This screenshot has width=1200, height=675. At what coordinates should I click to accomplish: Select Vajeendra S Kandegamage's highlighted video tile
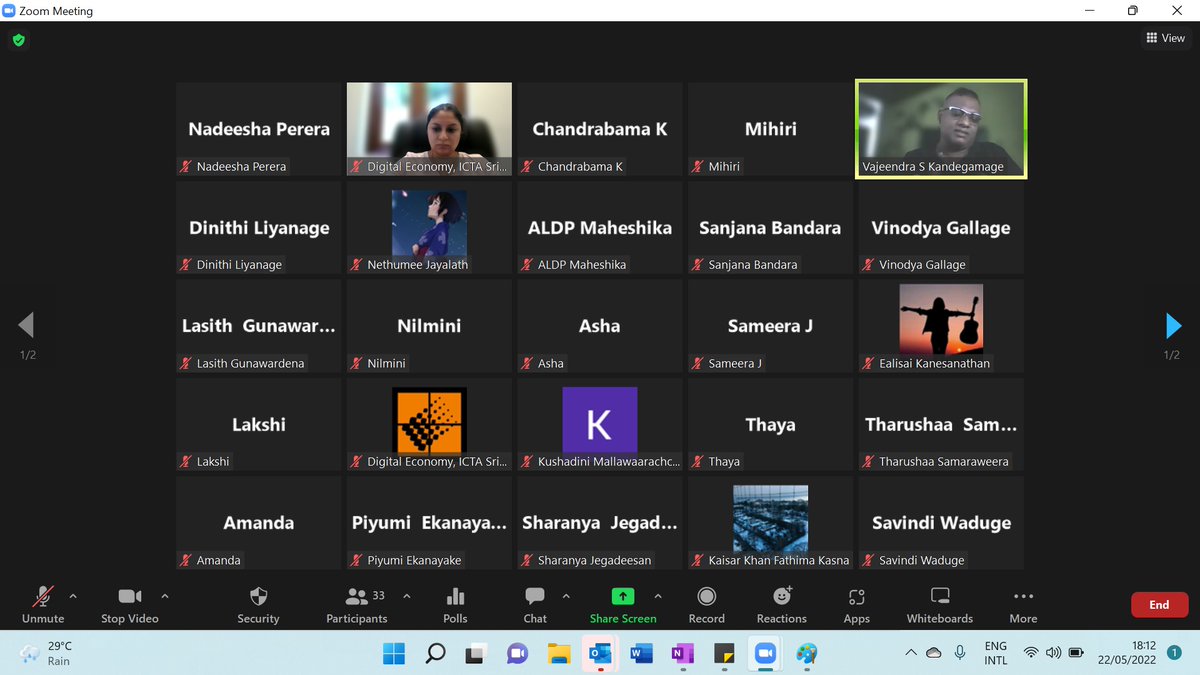[x=941, y=129]
